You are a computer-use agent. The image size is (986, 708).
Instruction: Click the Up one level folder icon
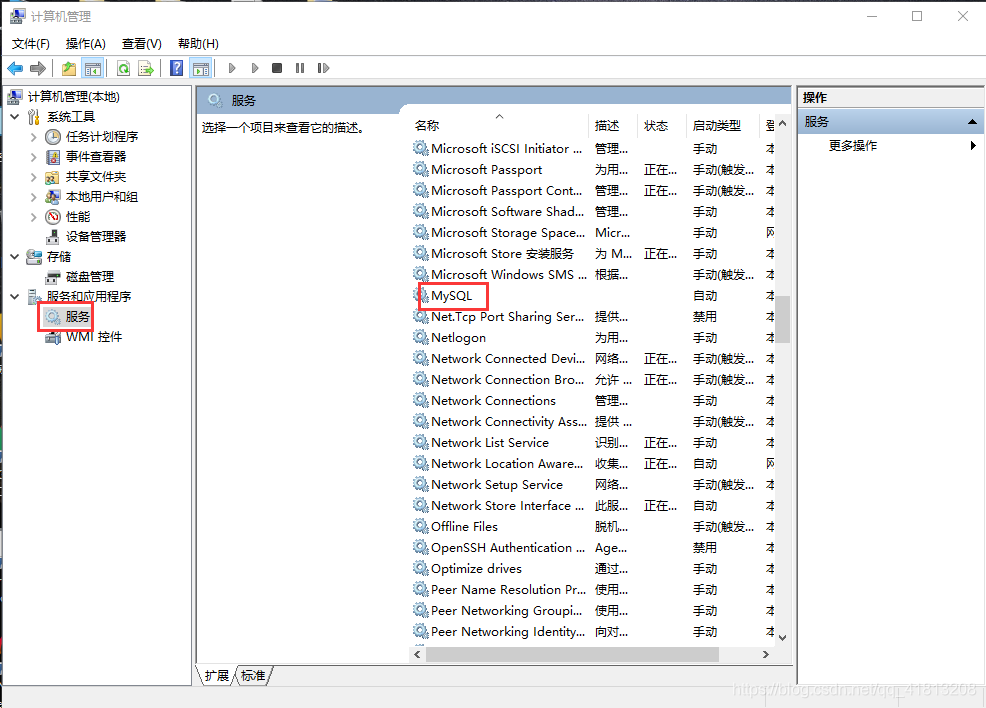(69, 68)
